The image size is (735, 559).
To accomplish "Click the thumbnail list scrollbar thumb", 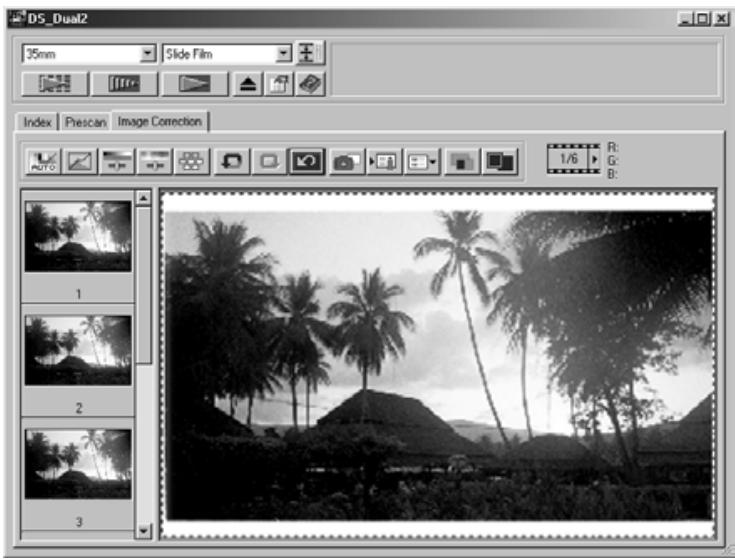I will point(143,285).
